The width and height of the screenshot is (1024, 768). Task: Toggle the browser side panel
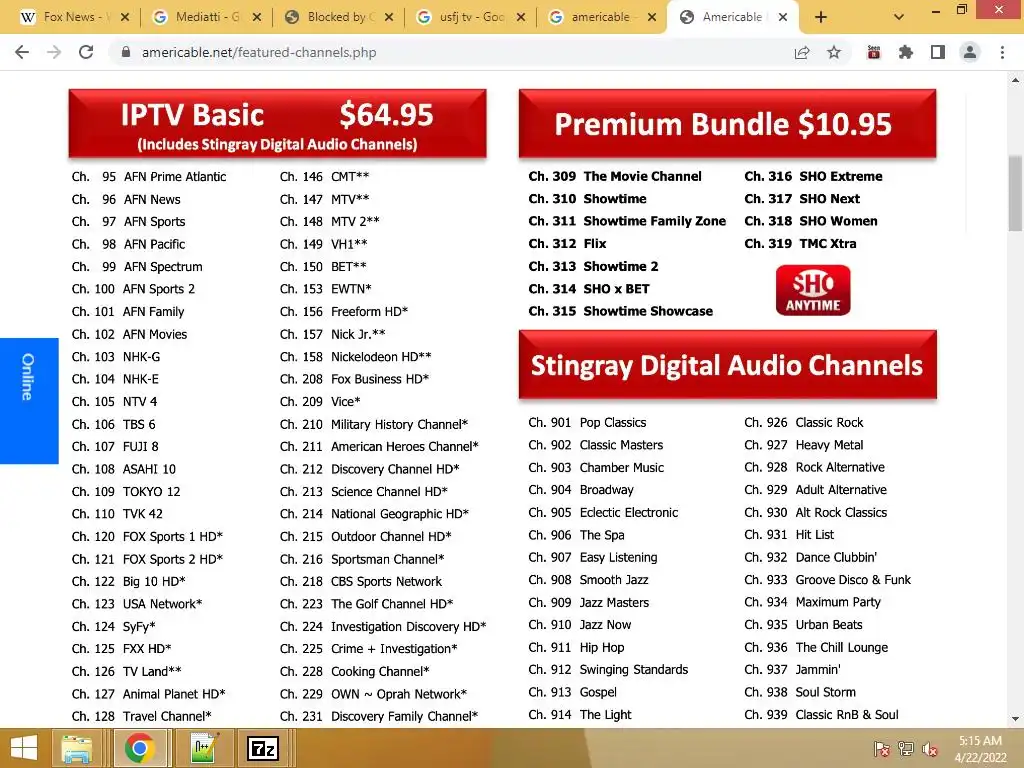point(938,52)
